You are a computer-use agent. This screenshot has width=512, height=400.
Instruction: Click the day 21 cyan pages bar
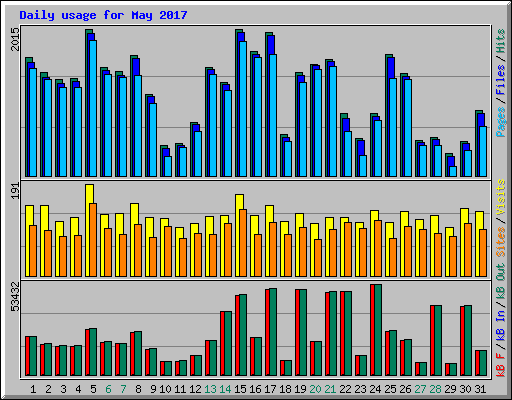[333, 121]
